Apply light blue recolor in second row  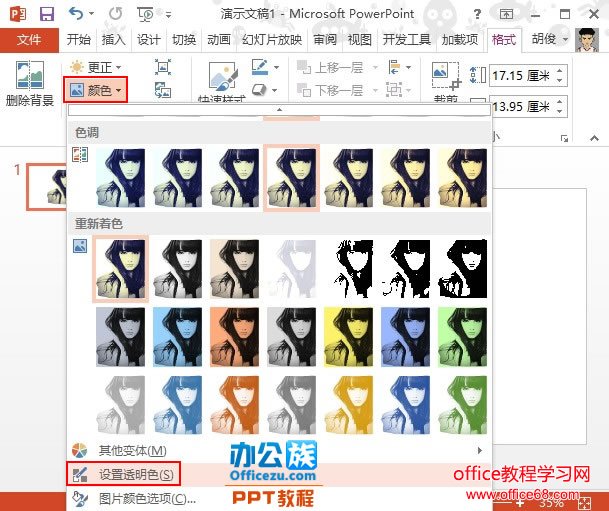coord(177,337)
